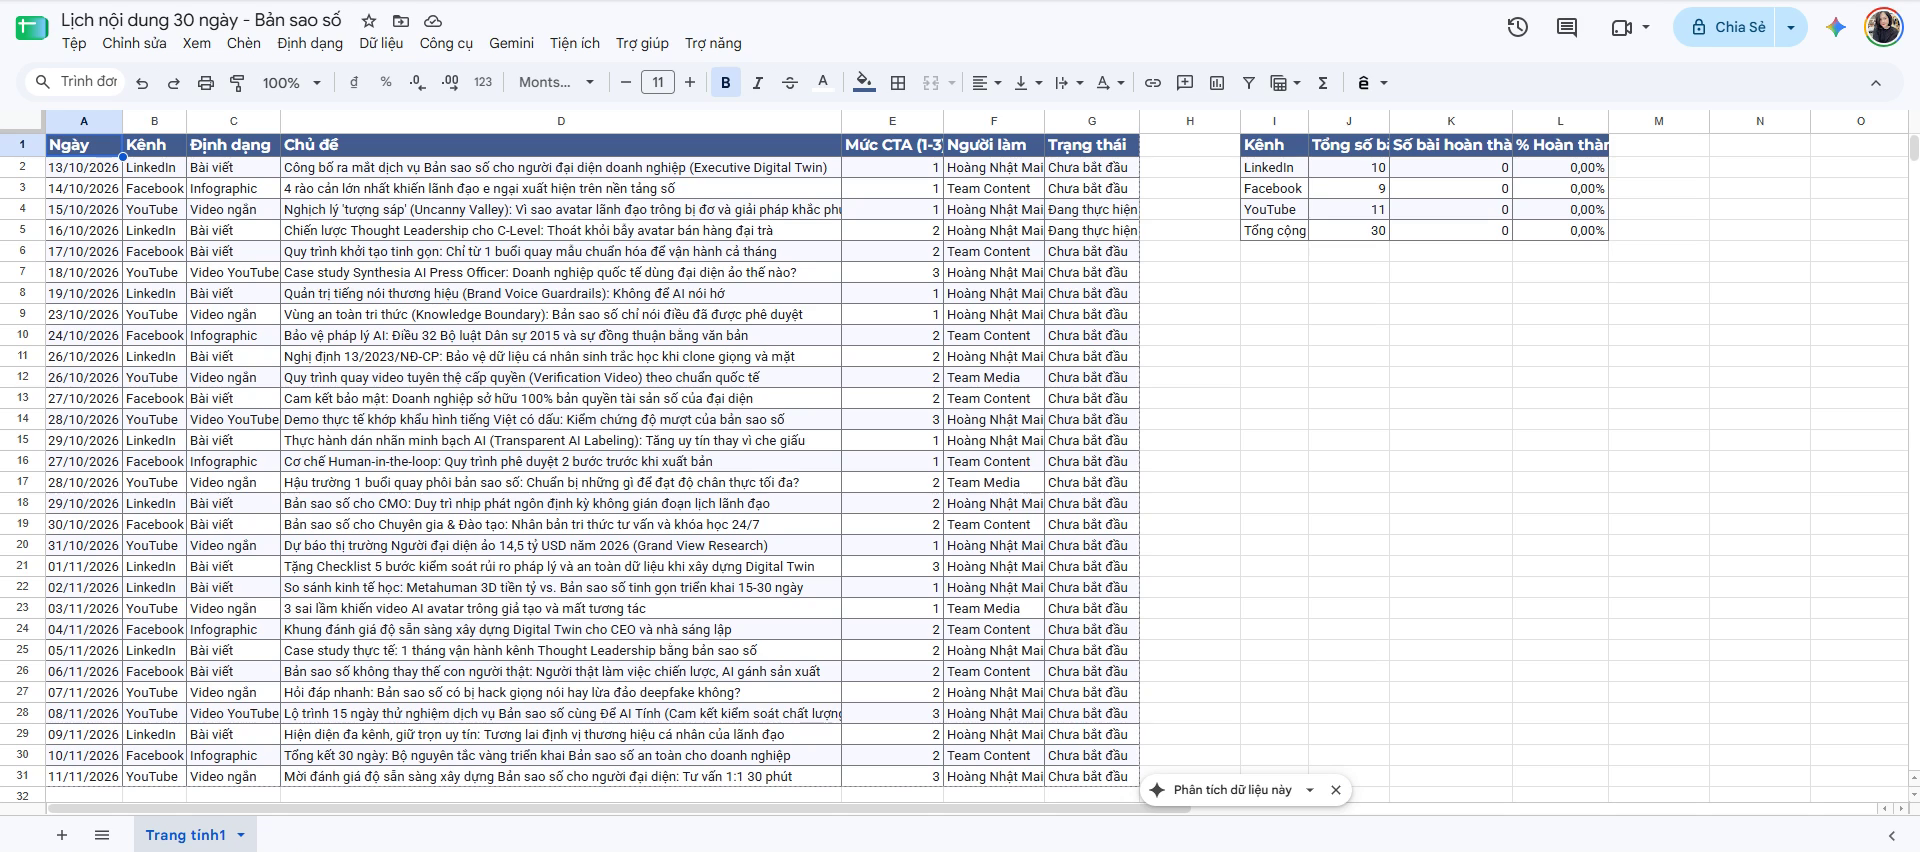Open the text color picker
This screenshot has height=852, width=1920.
[823, 83]
